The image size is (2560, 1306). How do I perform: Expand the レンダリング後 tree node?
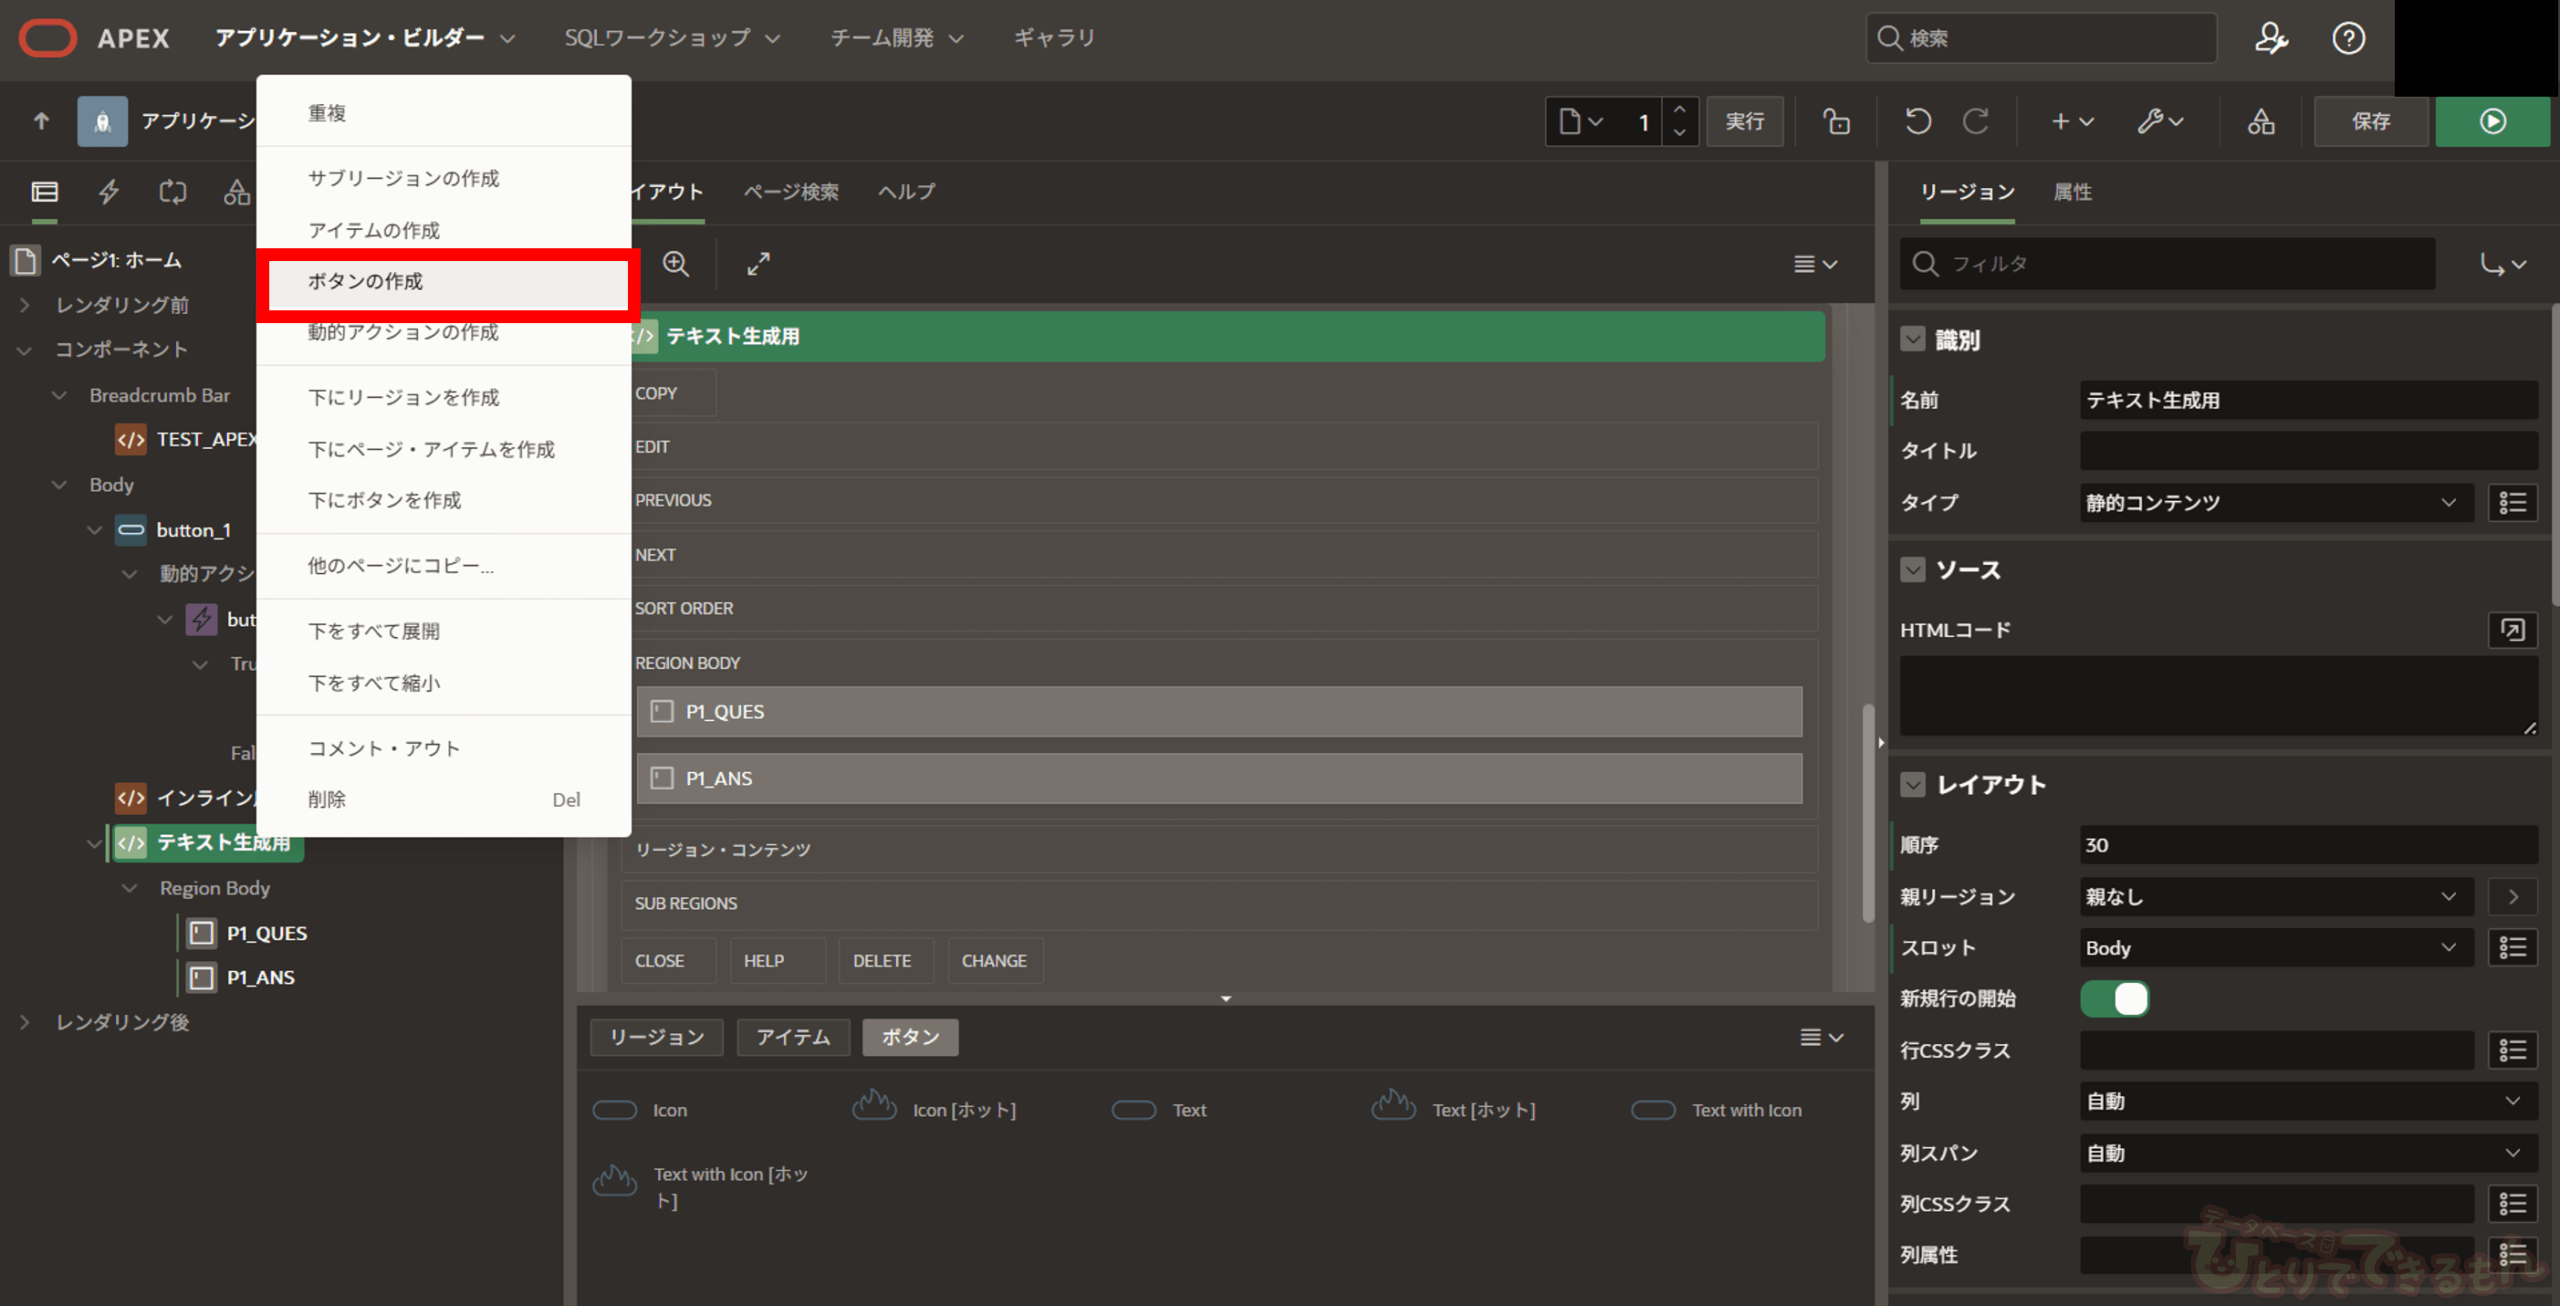coord(25,1022)
